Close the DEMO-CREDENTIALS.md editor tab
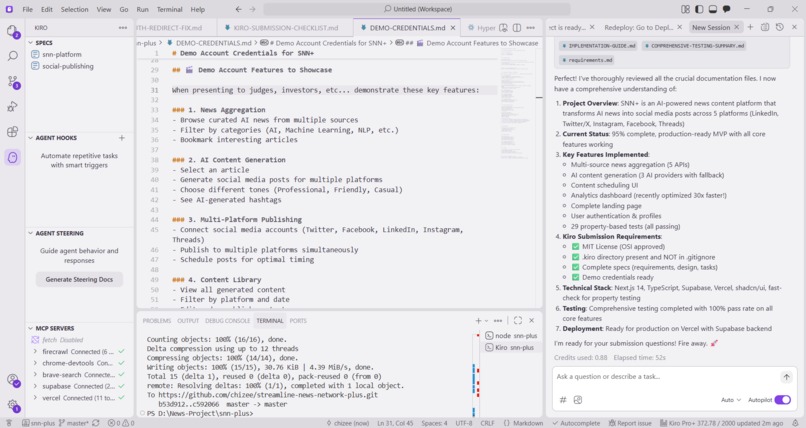806x428 pixels. (453, 28)
